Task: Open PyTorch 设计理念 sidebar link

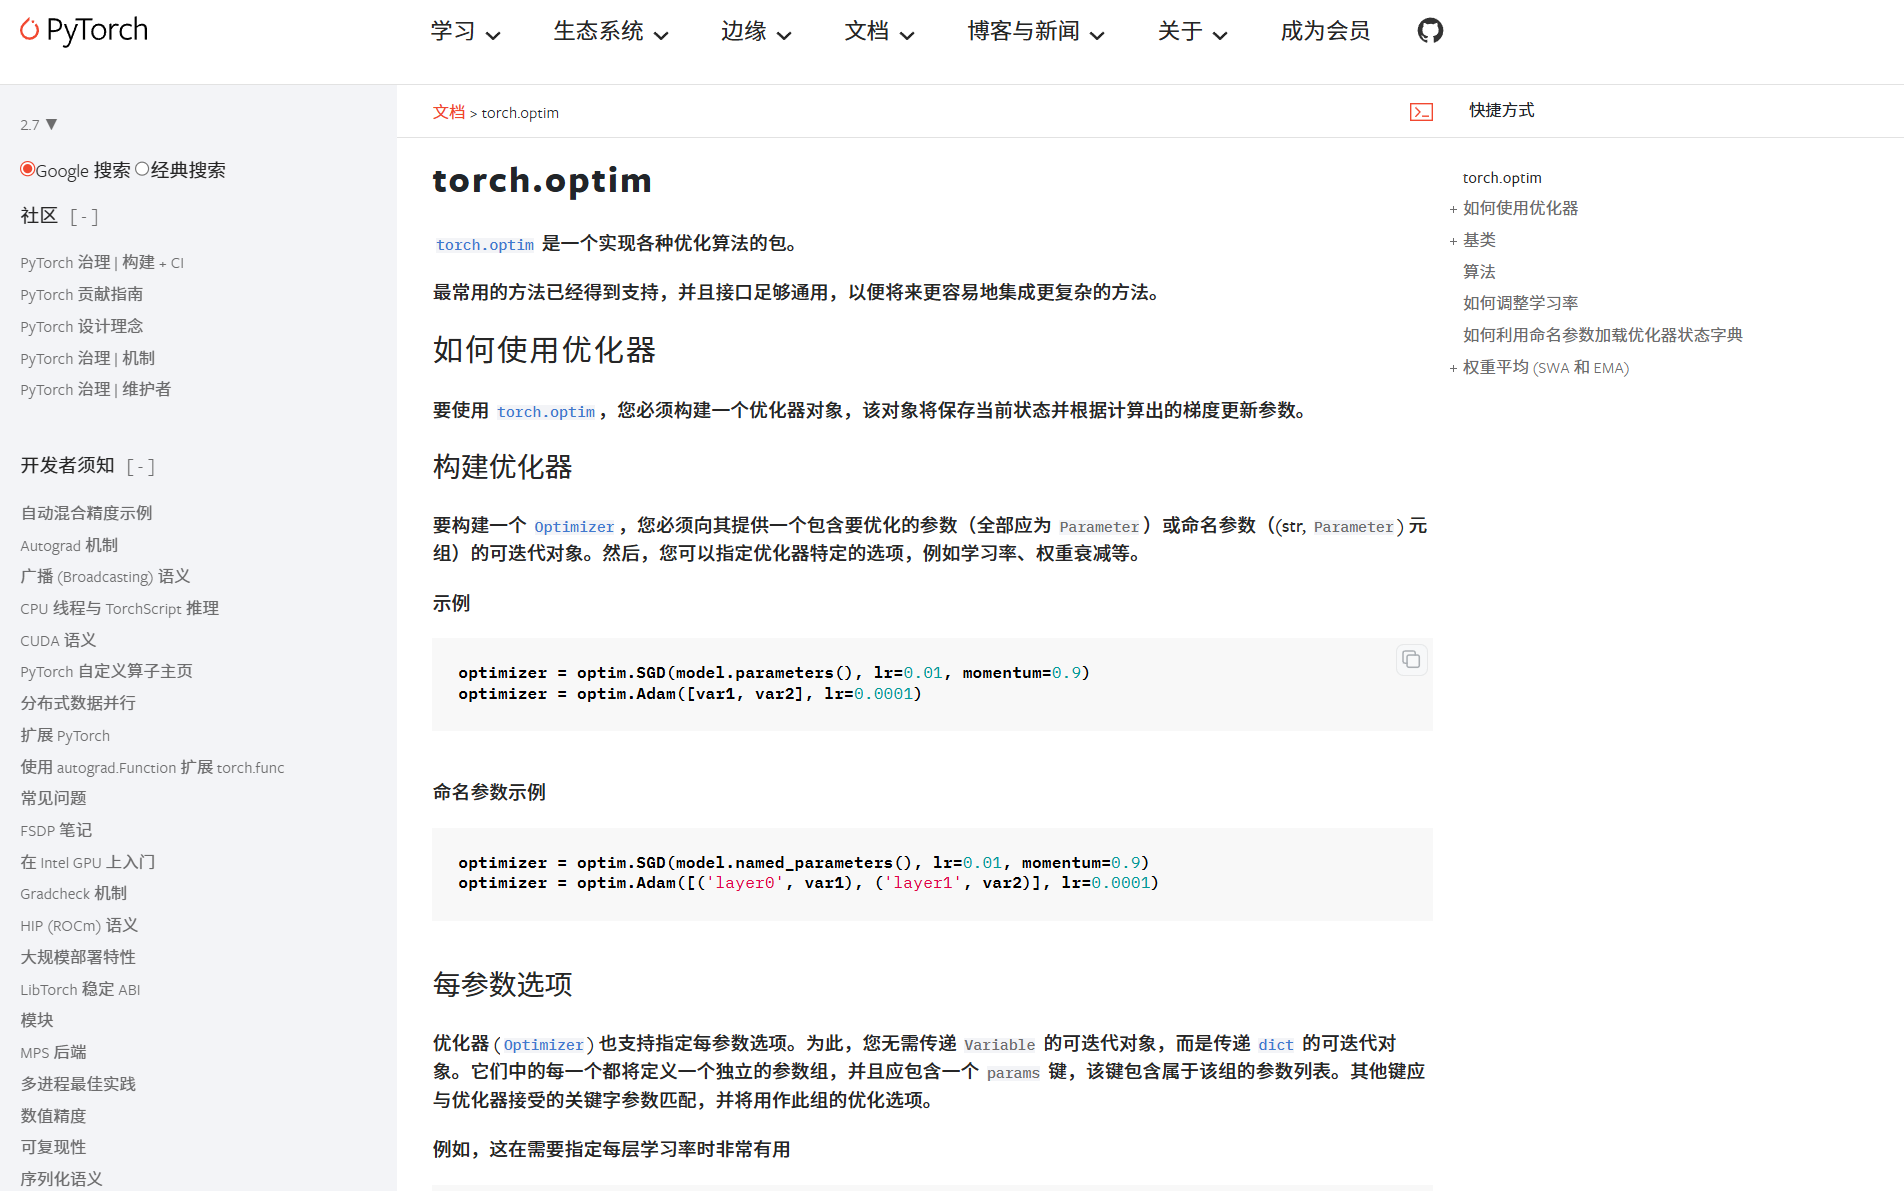Action: [x=82, y=326]
